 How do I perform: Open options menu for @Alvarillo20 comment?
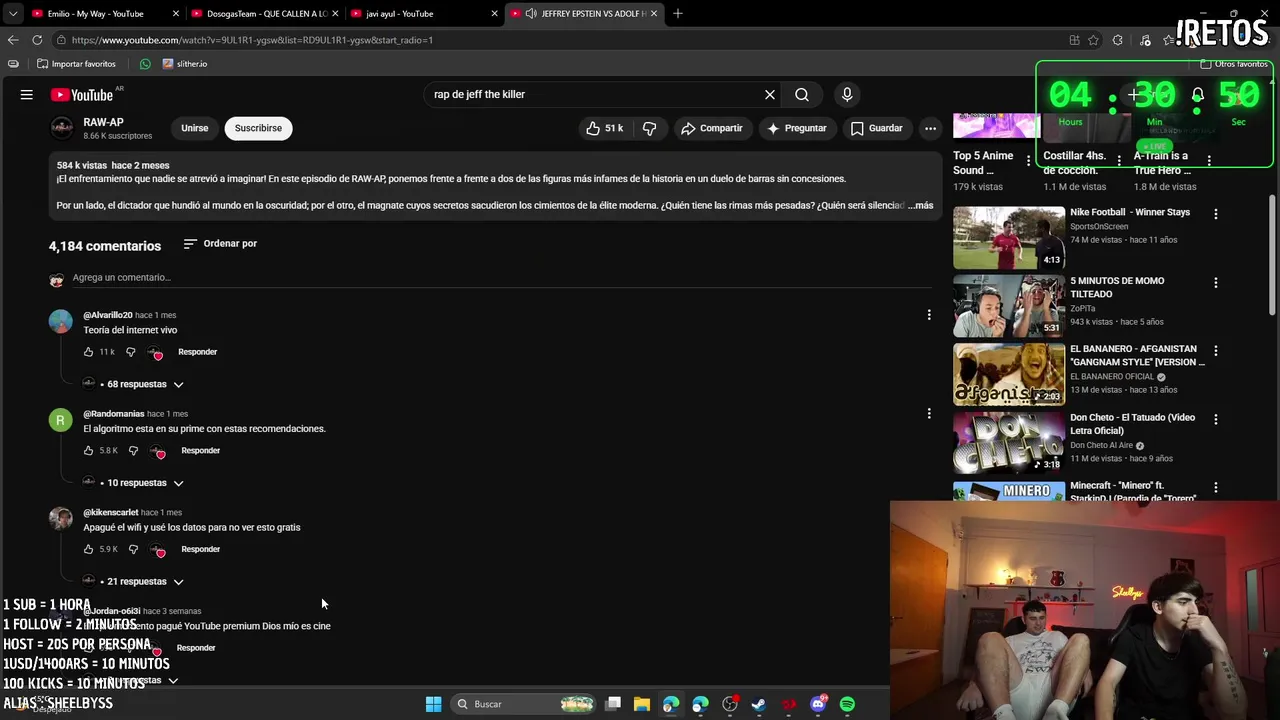coord(929,315)
